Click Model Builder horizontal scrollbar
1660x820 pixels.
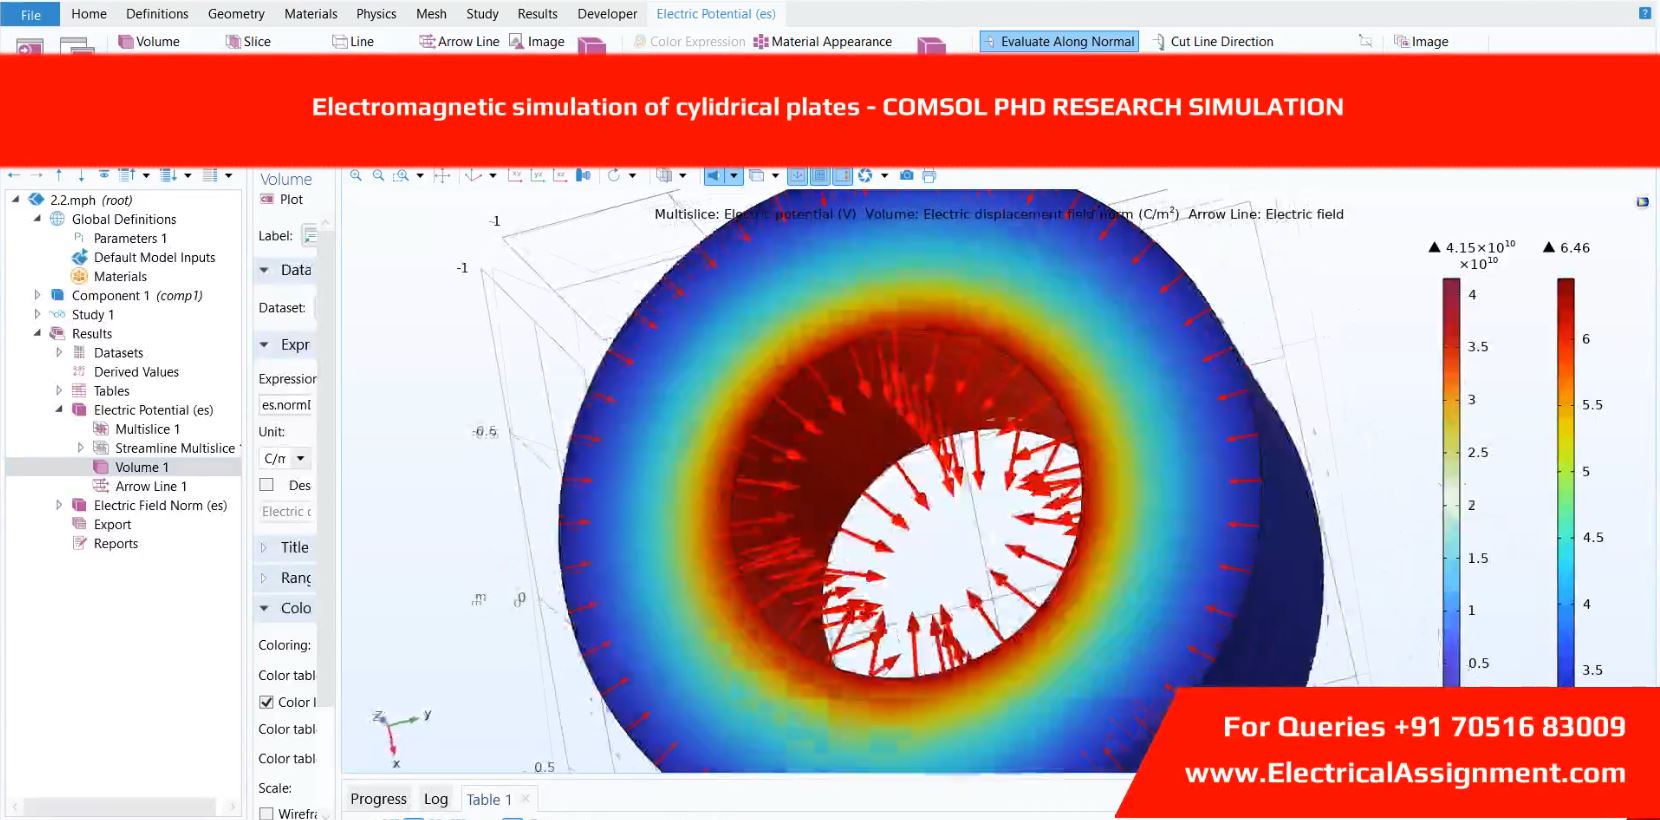120,806
